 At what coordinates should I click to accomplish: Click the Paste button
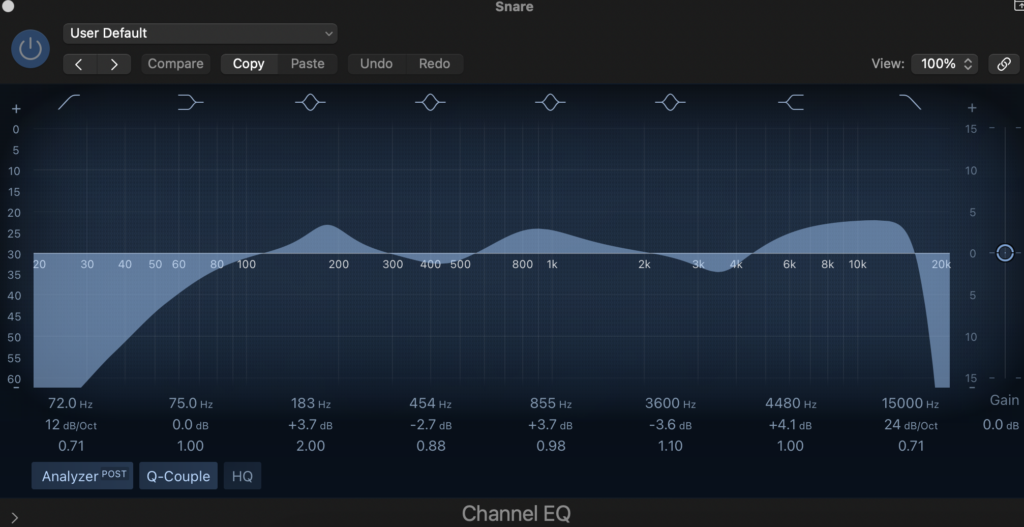coord(307,64)
